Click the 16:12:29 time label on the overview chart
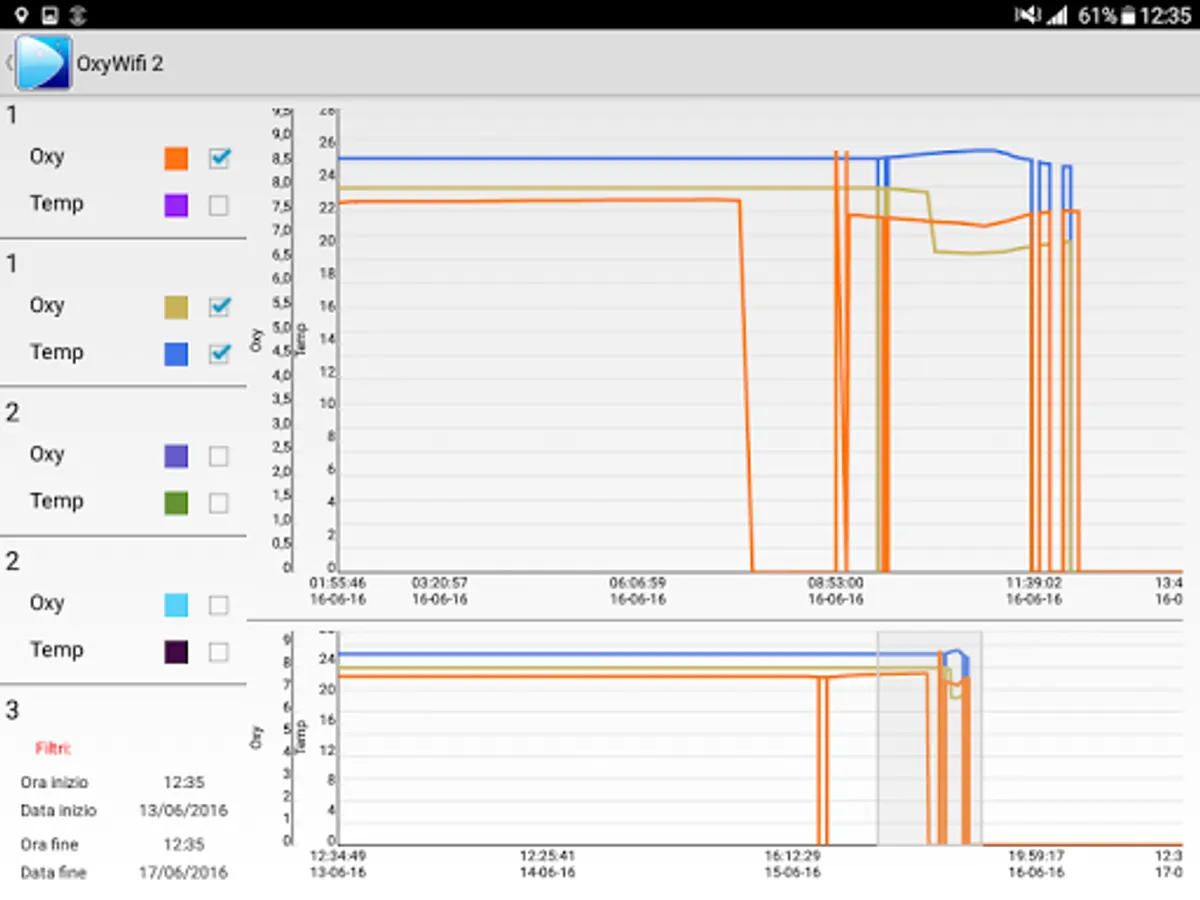The width and height of the screenshot is (1200, 900). pyautogui.click(x=793, y=856)
